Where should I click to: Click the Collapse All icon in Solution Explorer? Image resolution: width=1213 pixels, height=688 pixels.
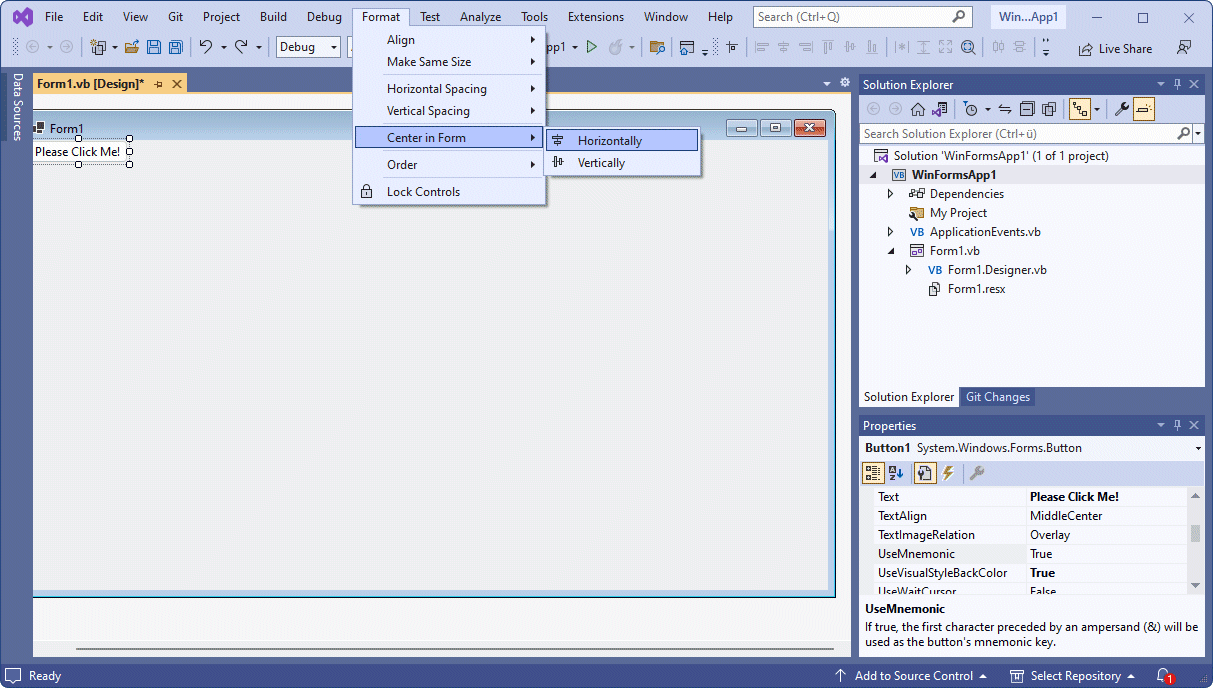tap(1027, 109)
